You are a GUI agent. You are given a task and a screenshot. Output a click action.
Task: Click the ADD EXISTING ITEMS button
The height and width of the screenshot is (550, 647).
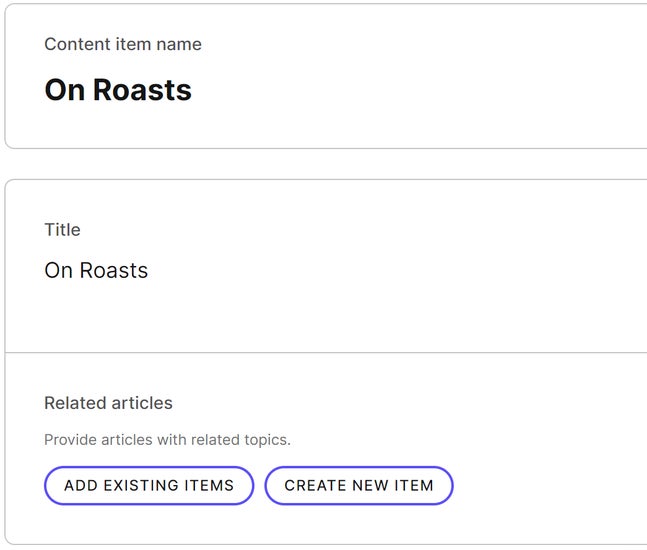point(149,485)
